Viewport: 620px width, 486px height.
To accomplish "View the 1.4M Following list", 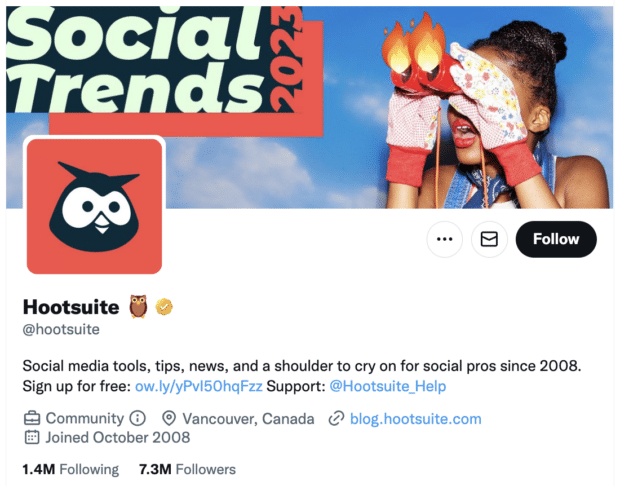I will (70, 469).
